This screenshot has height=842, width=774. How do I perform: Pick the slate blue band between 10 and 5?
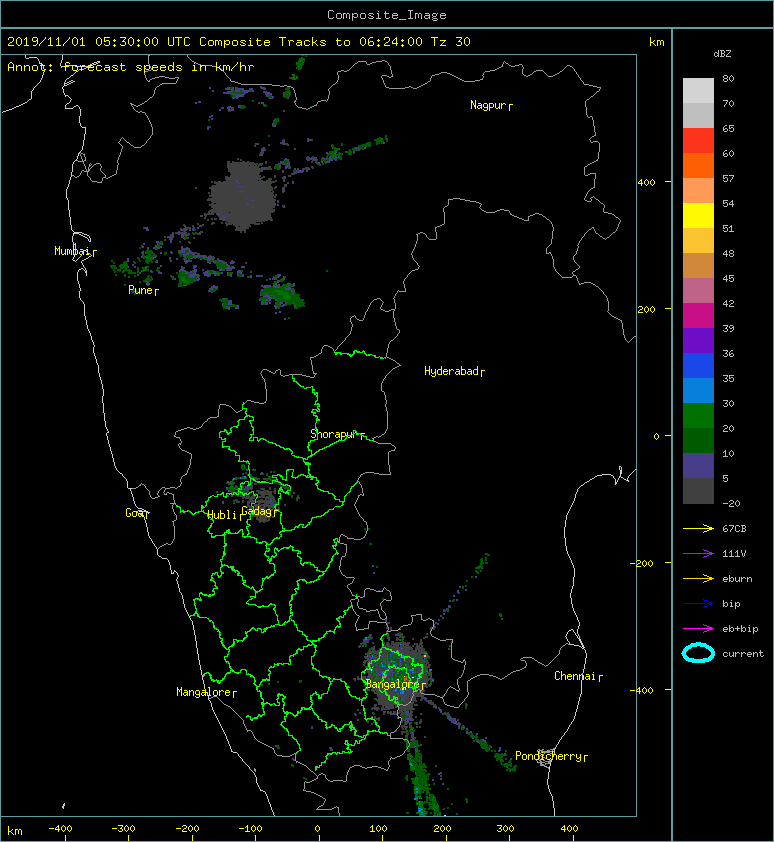pos(698,466)
